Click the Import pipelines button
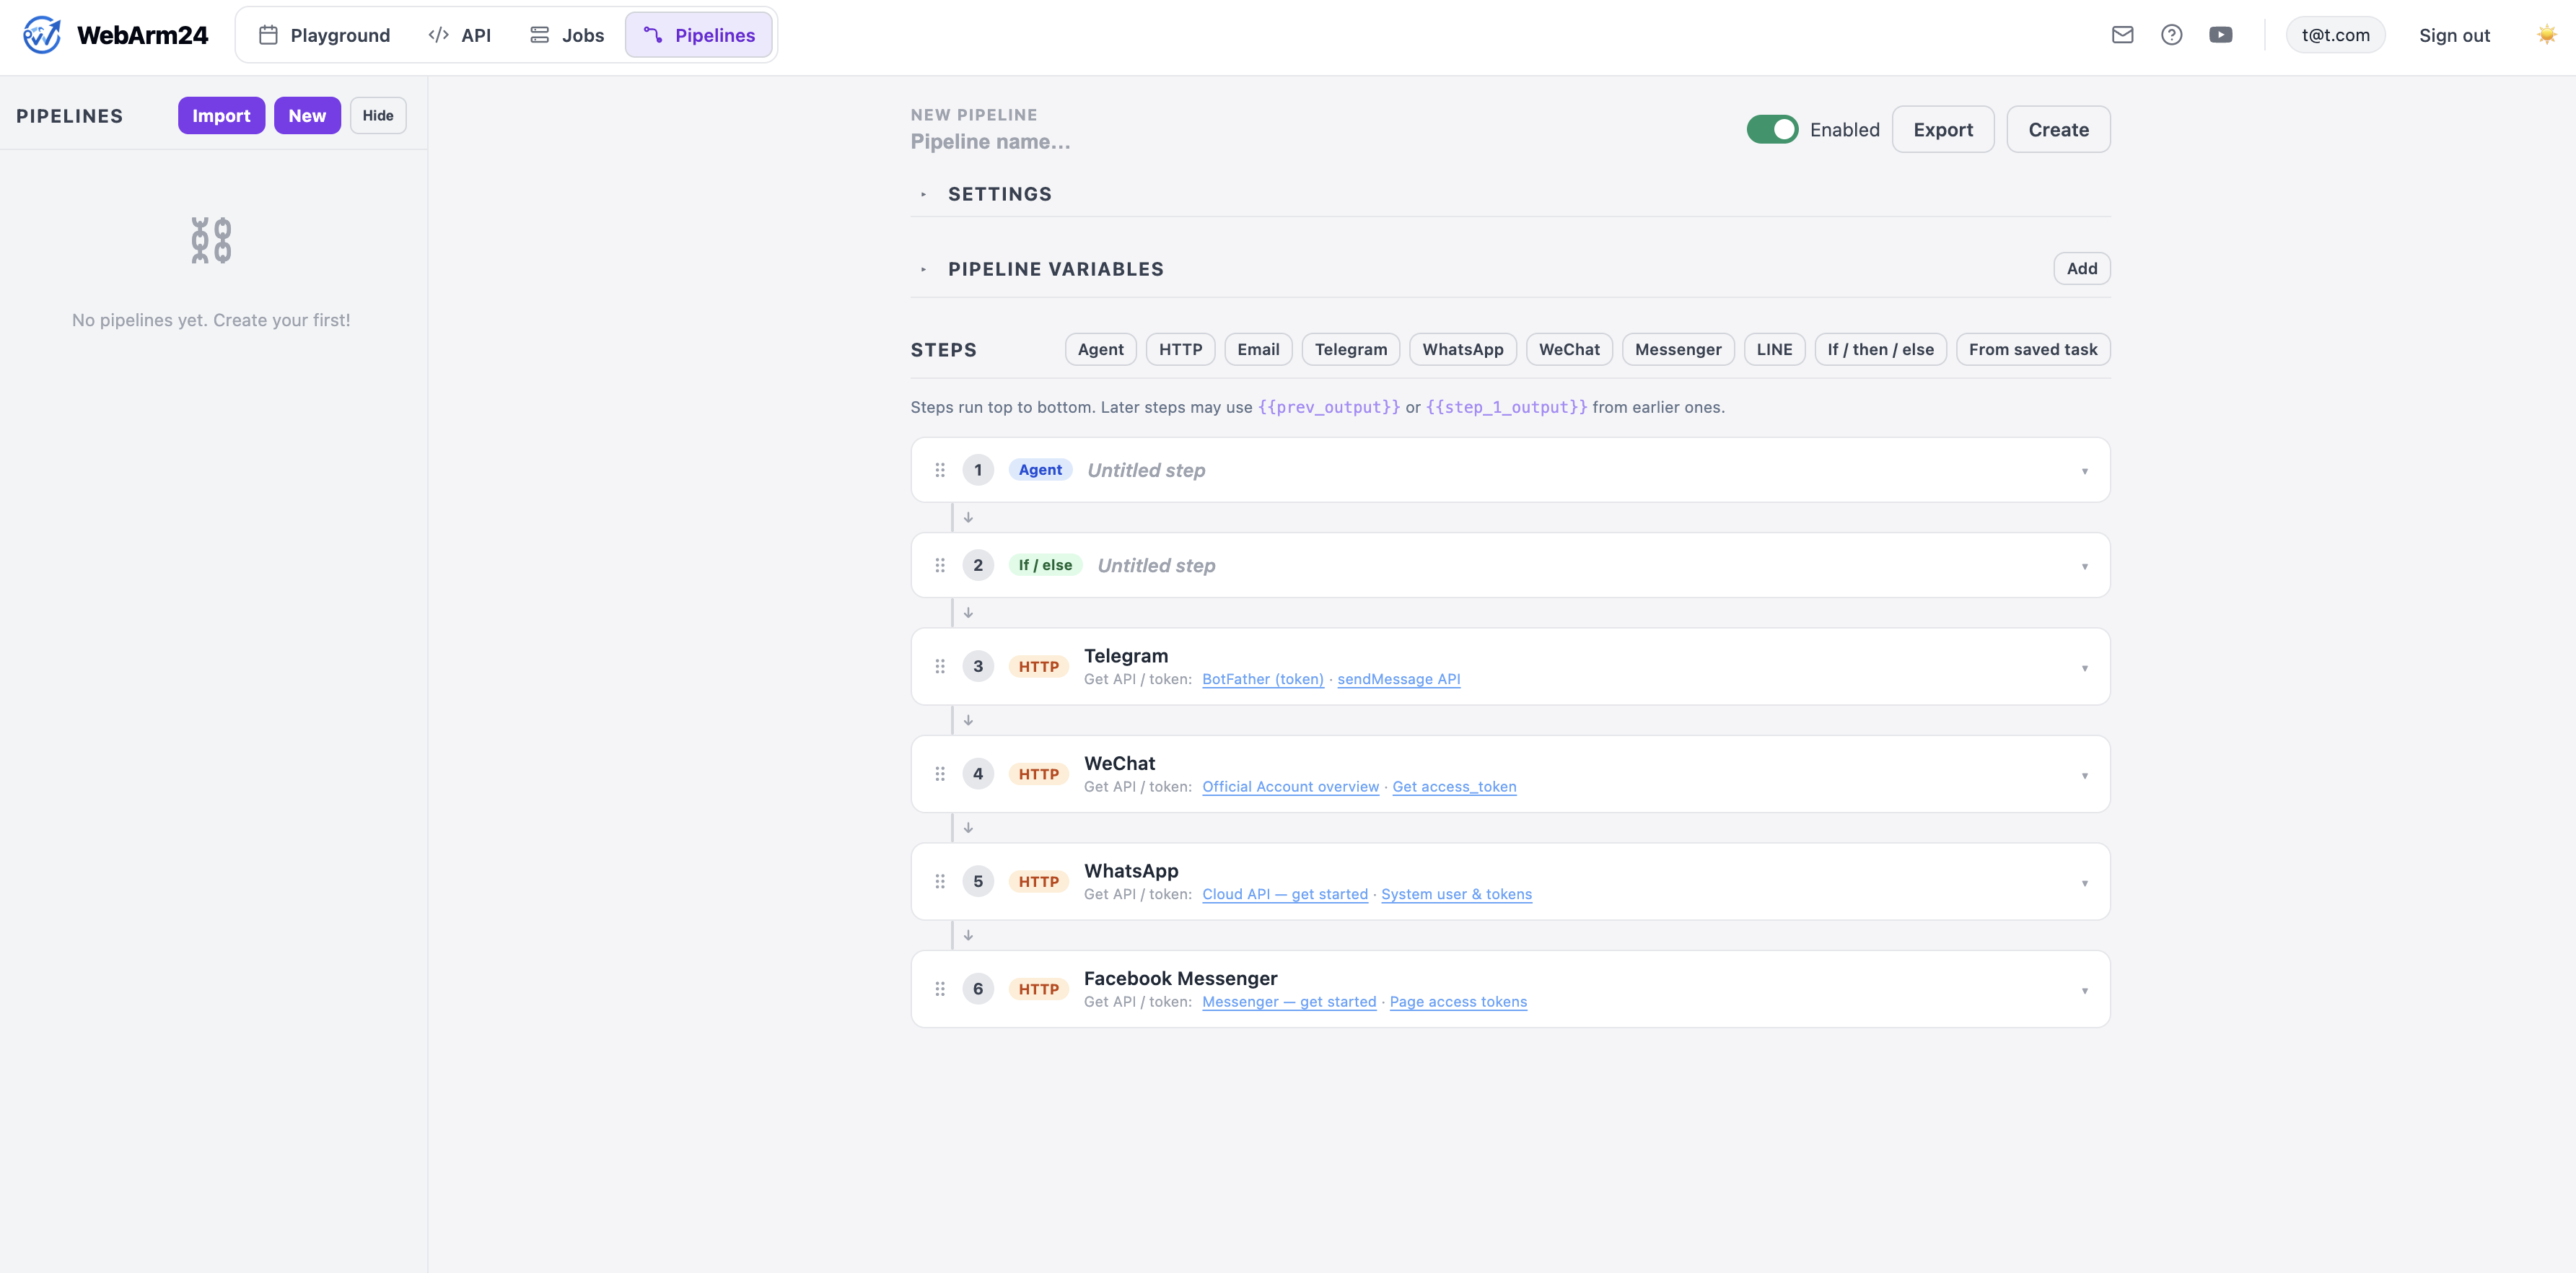The height and width of the screenshot is (1273, 2576). pos(221,115)
